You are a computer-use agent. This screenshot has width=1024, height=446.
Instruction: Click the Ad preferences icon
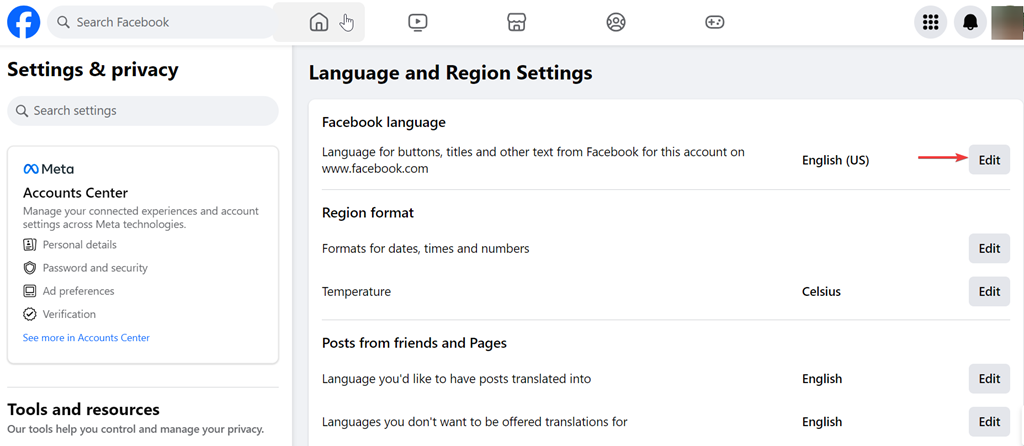tap(29, 291)
